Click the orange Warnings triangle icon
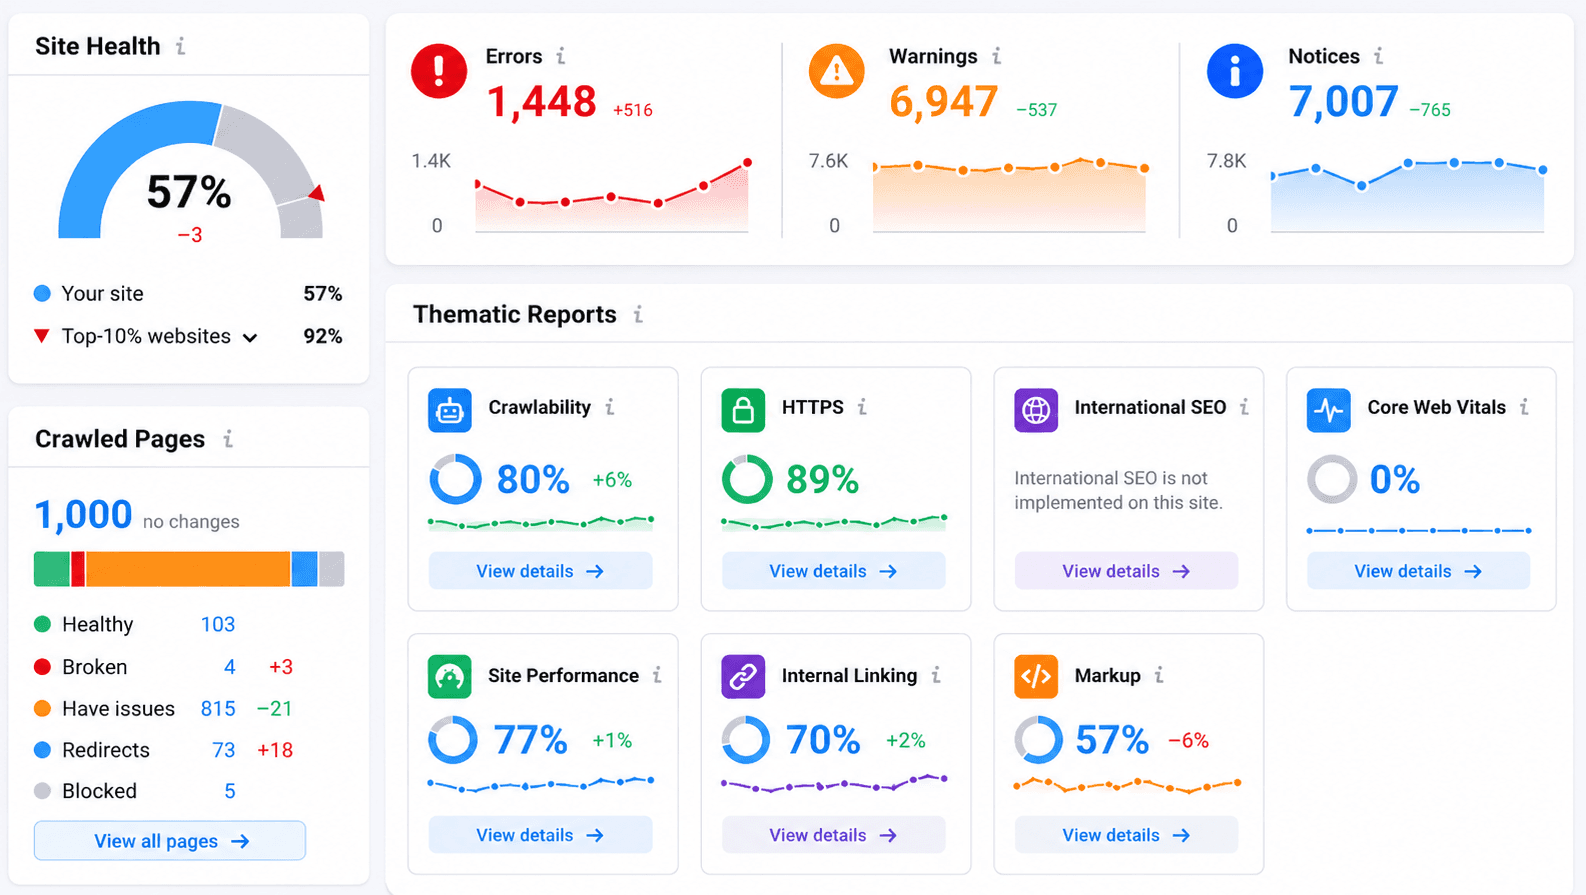1586x895 pixels. pyautogui.click(x=836, y=71)
